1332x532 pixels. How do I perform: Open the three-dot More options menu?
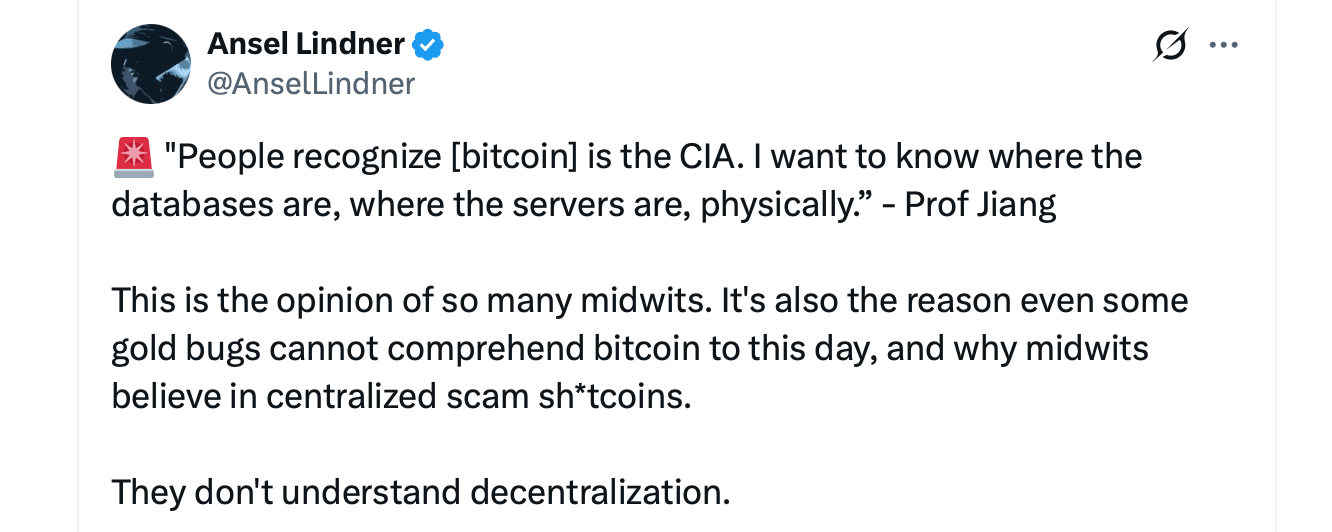coord(1224,45)
